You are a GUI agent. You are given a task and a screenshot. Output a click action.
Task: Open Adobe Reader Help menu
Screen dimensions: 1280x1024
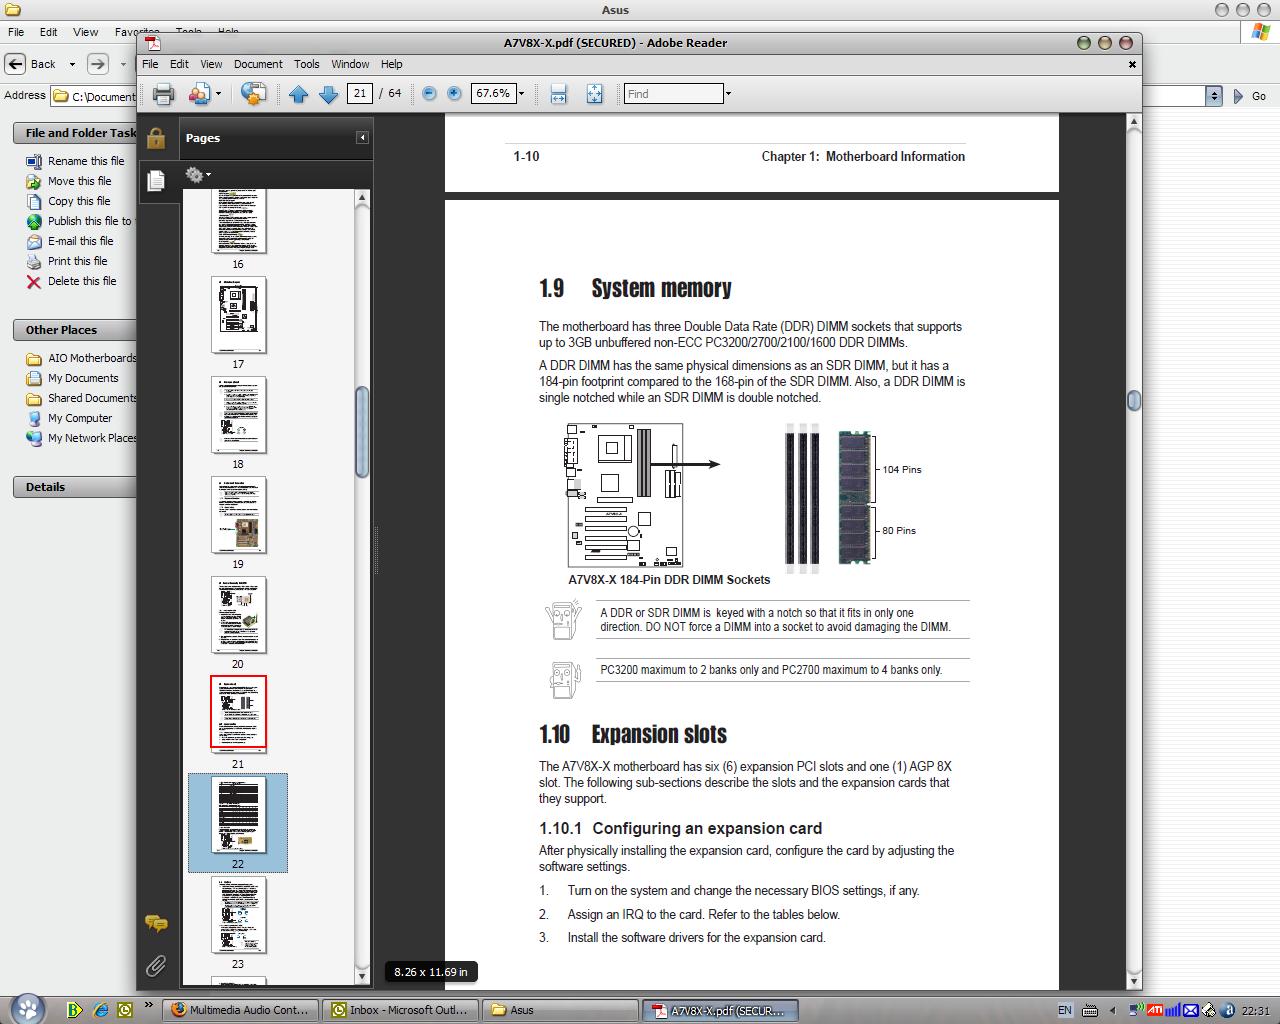[391, 64]
